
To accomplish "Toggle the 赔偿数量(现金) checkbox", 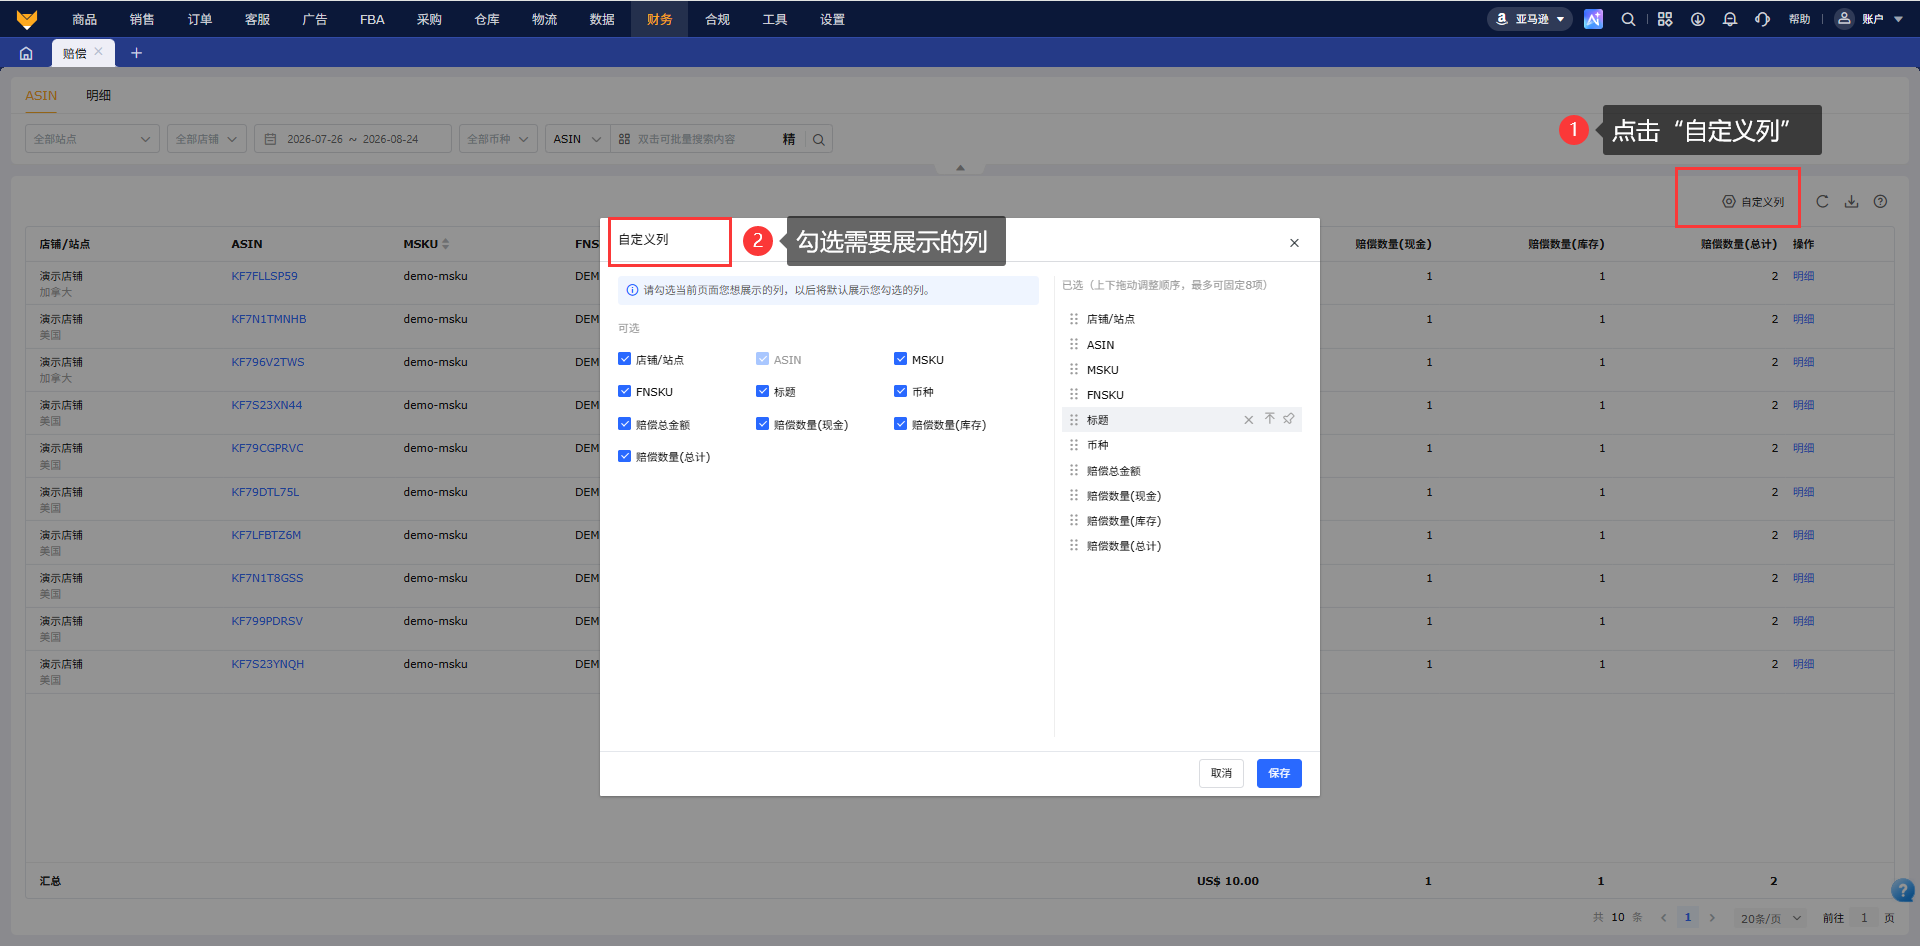I will click(762, 424).
